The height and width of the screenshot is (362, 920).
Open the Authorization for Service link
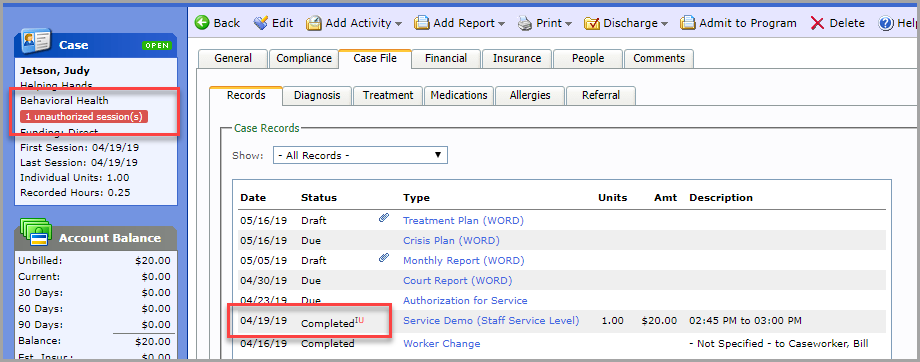pyautogui.click(x=465, y=300)
